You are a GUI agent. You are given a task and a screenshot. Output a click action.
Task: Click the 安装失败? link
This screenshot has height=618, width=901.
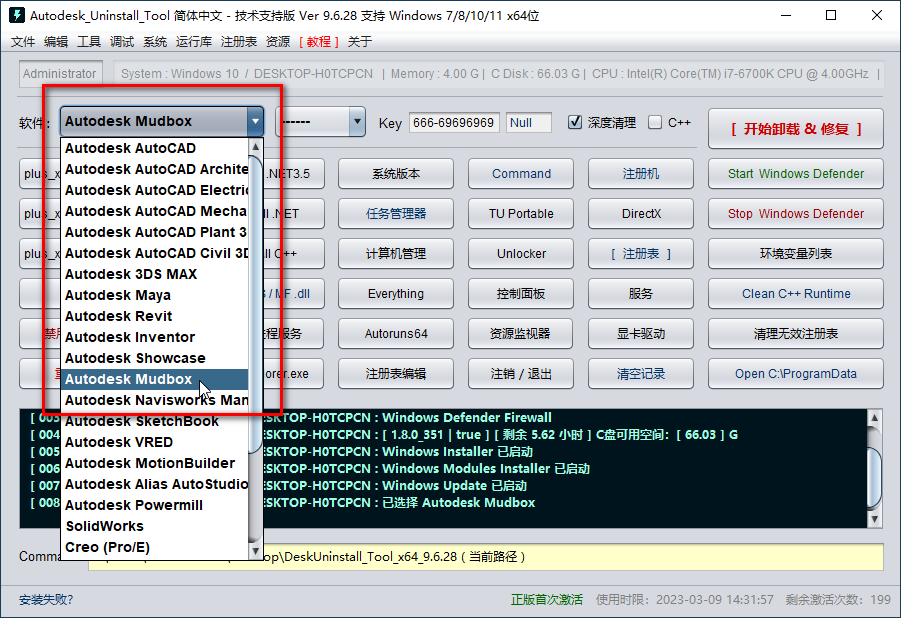coord(46,600)
